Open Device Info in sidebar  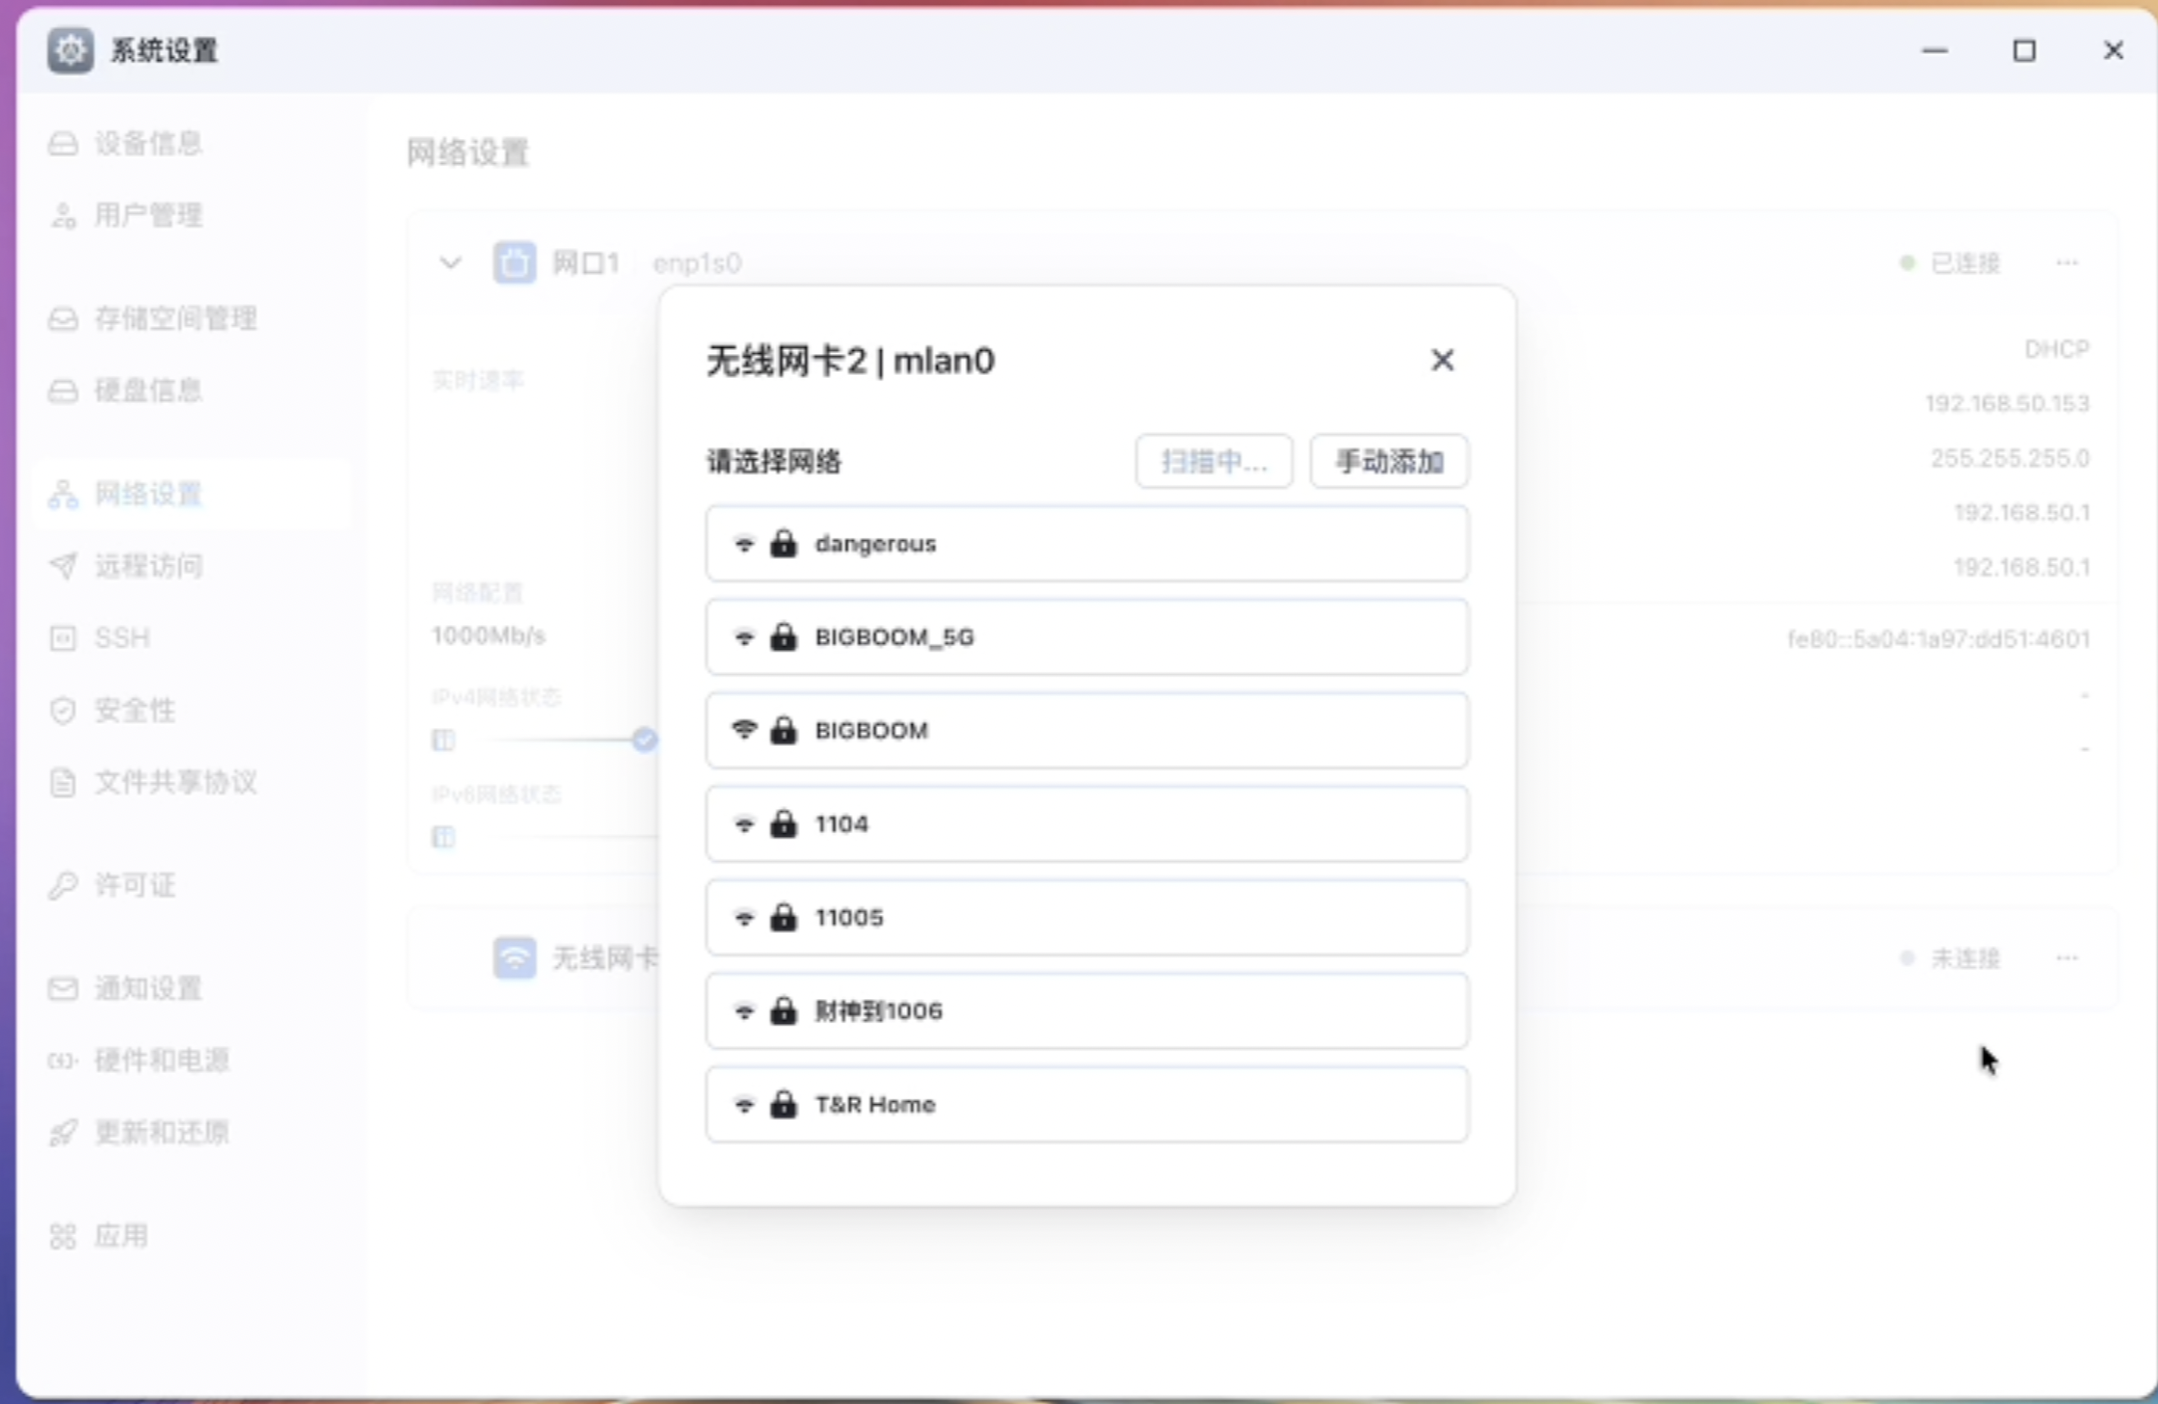point(148,143)
